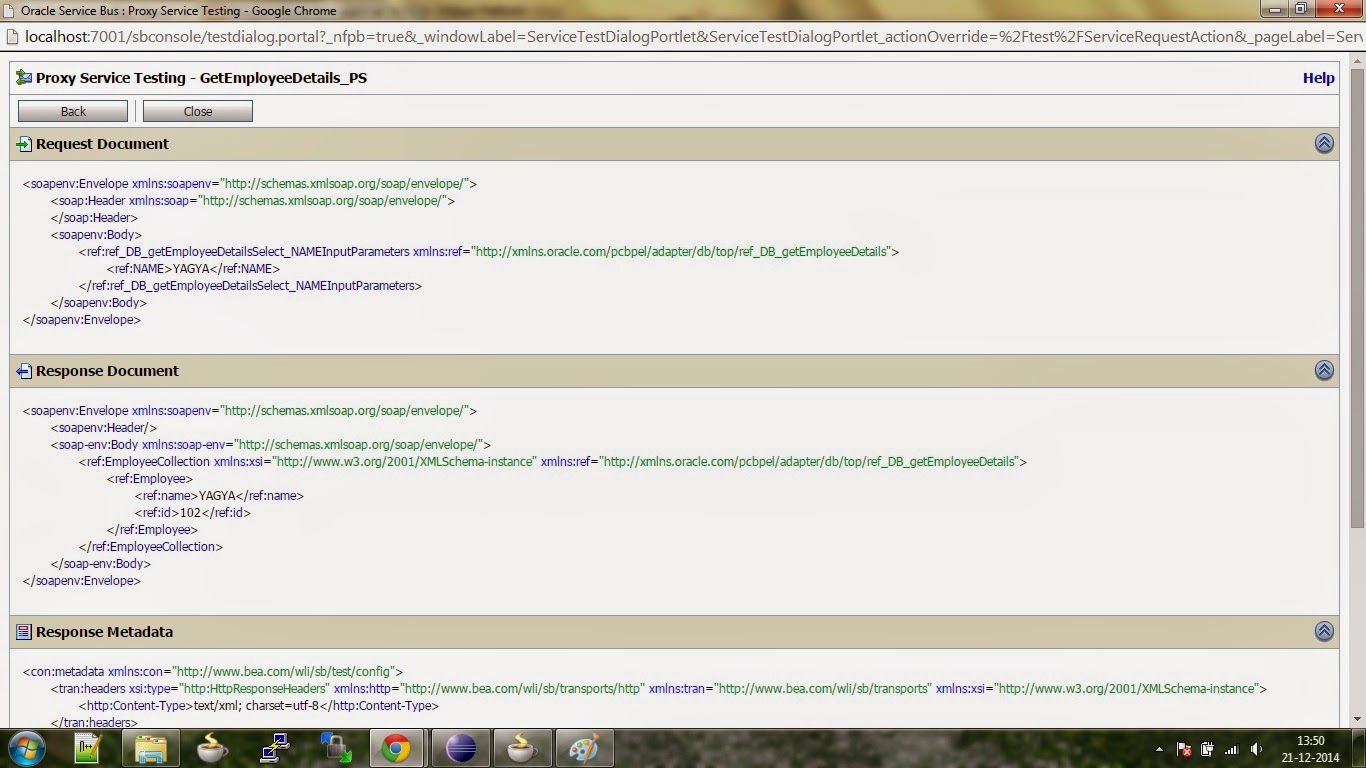Show hidden system tray icons

coord(1160,749)
